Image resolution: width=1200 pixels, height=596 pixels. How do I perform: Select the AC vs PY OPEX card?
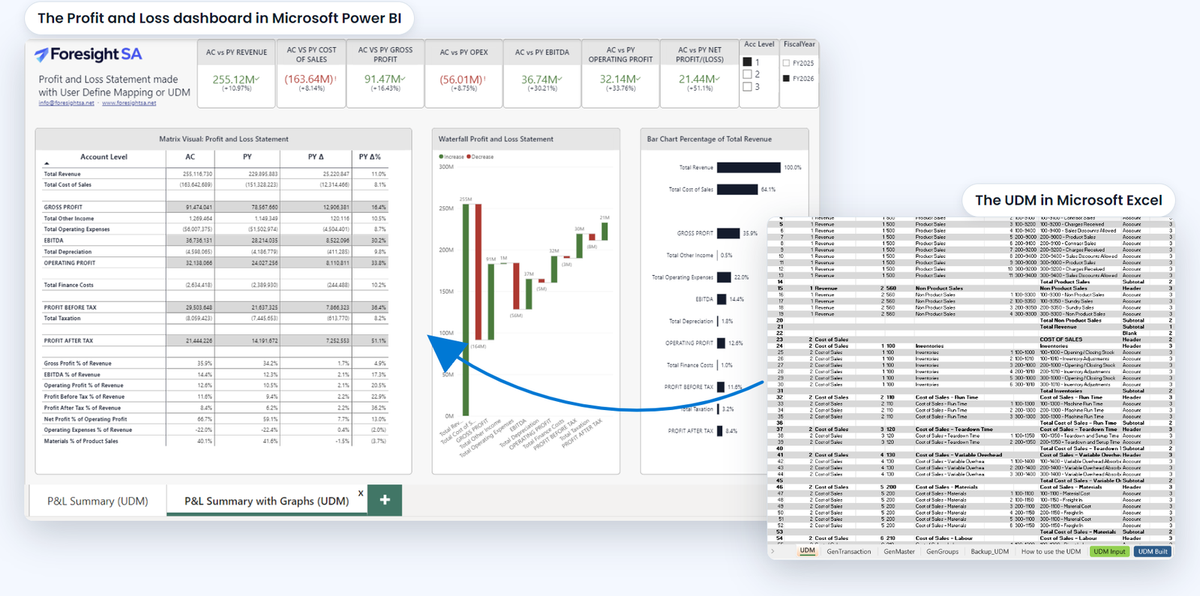click(x=462, y=73)
